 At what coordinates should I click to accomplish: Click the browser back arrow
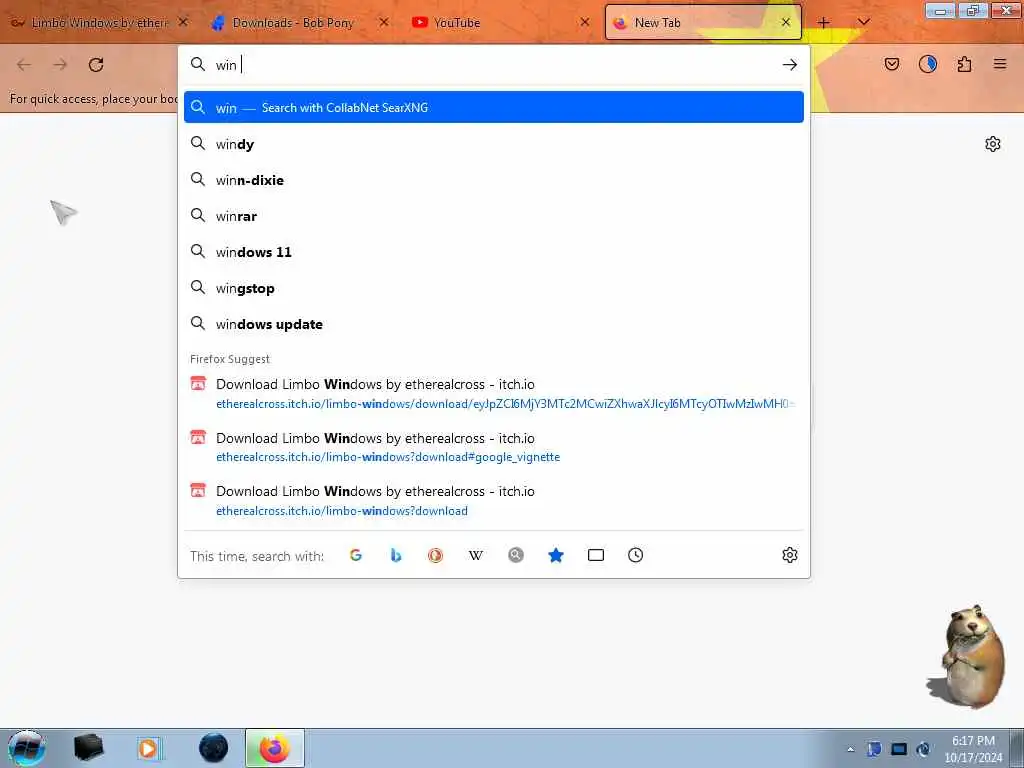[24, 65]
